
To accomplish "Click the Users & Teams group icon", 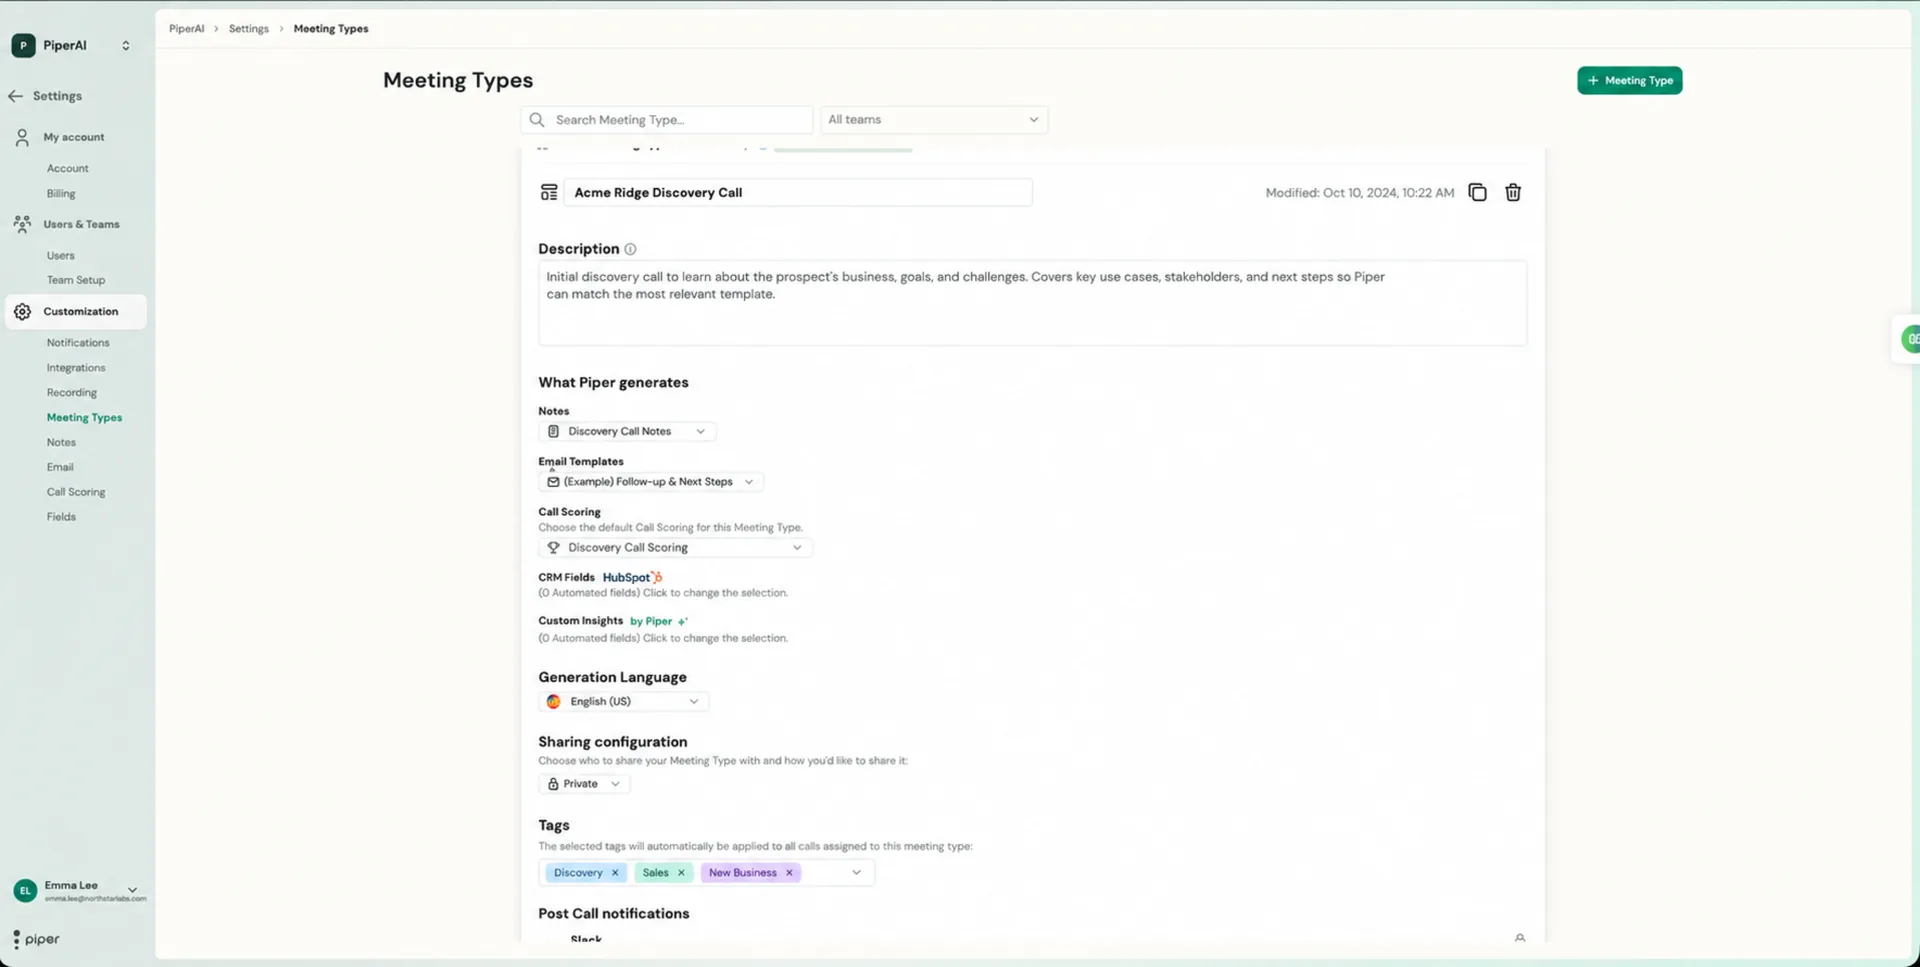I will (x=22, y=224).
